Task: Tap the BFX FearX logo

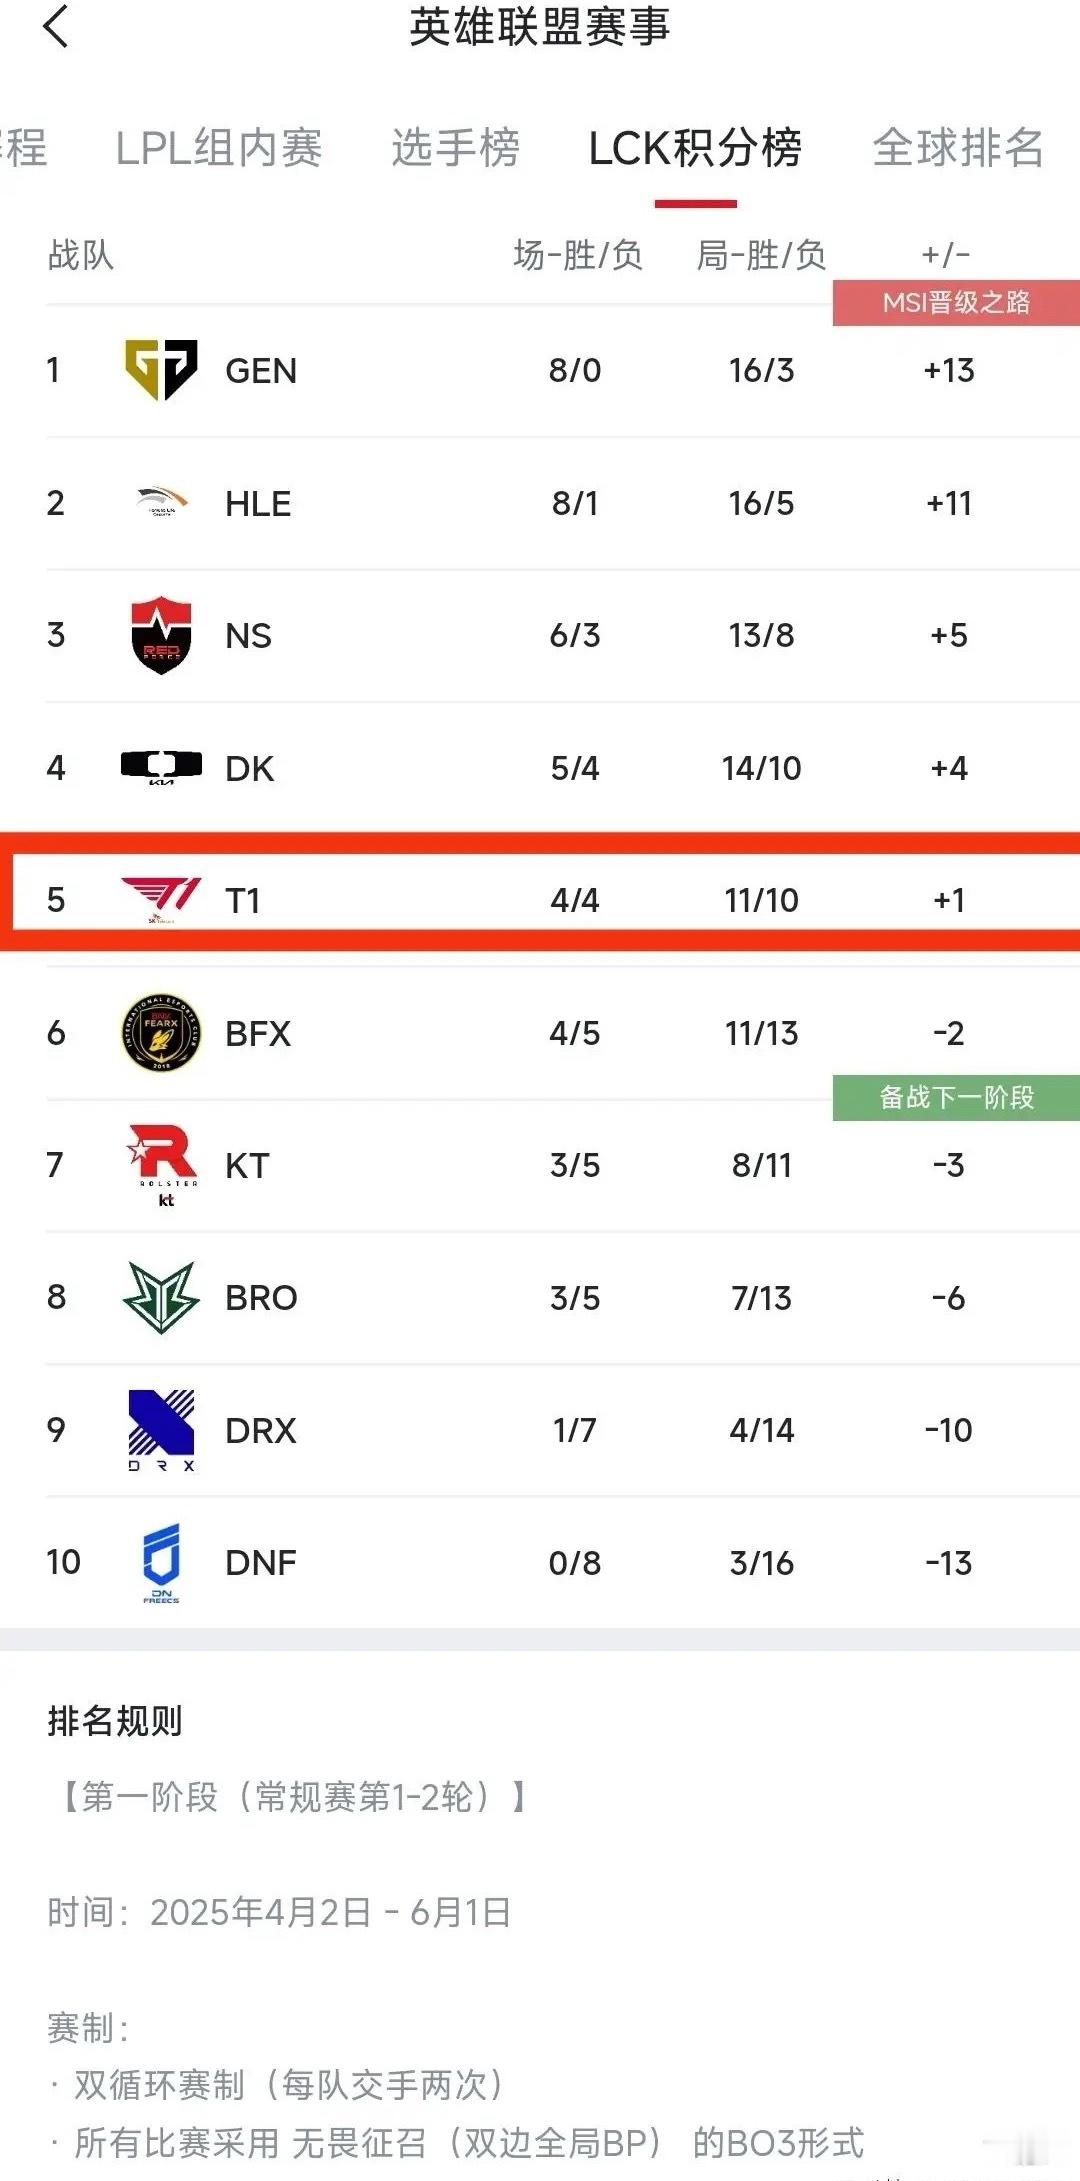Action: [x=161, y=1032]
